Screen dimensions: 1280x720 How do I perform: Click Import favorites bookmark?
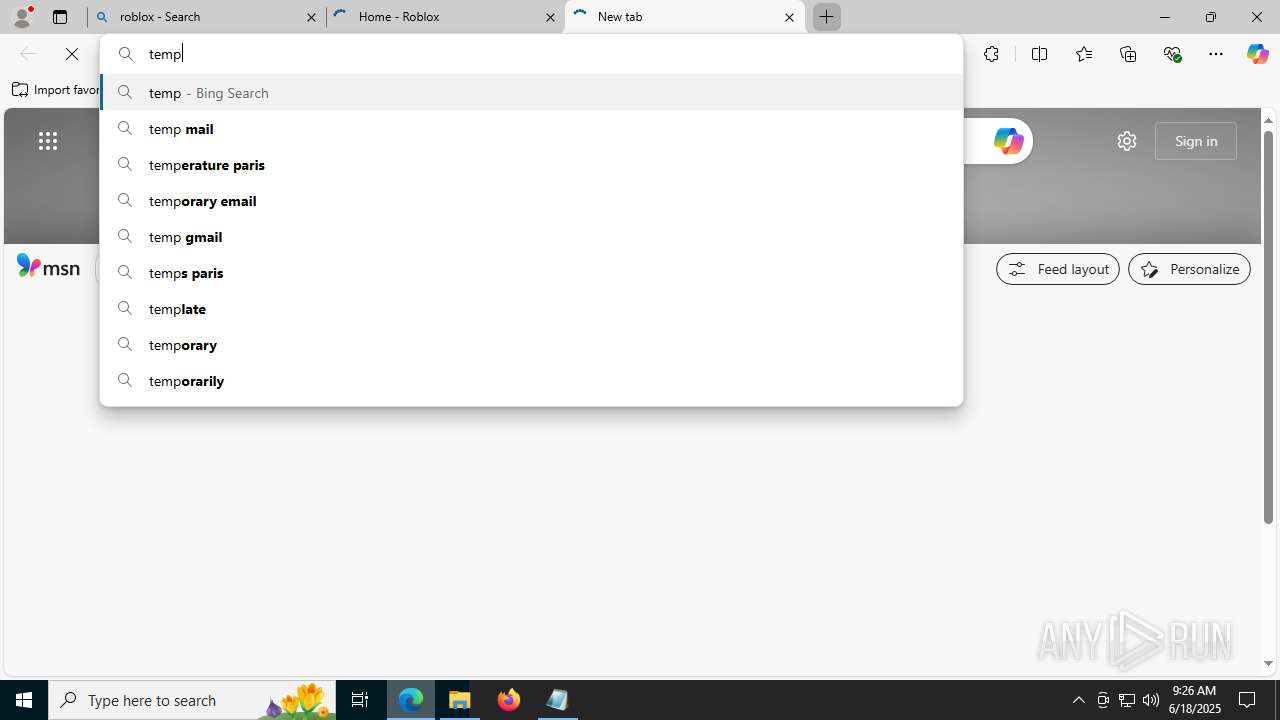pyautogui.click(x=56, y=90)
